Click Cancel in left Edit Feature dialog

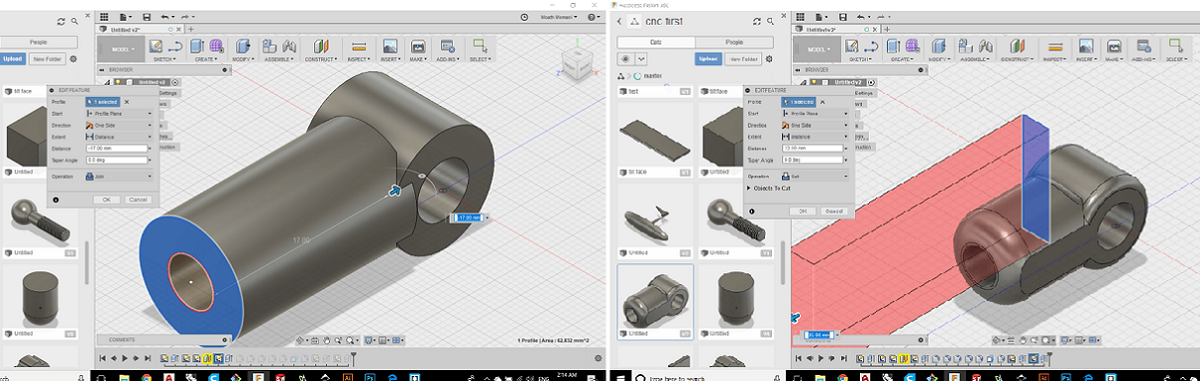138,199
